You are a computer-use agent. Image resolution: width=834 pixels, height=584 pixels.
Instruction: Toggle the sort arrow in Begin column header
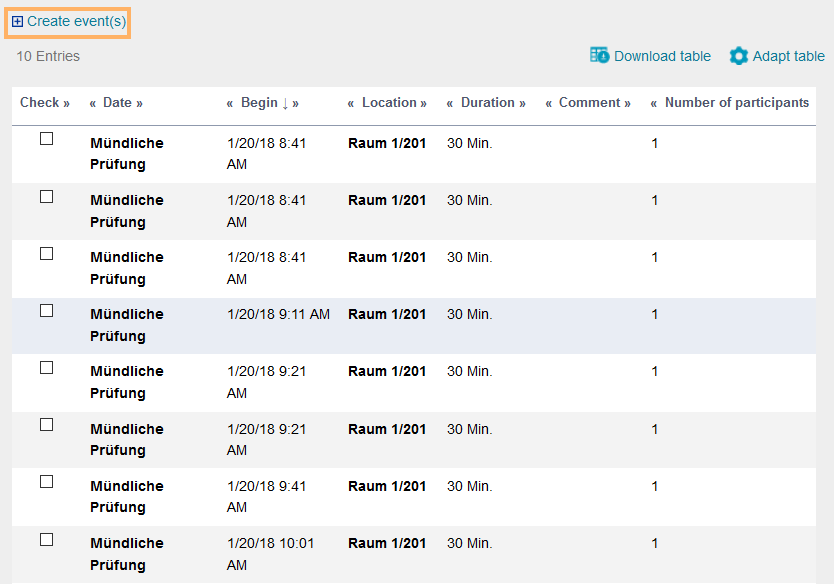tap(285, 103)
